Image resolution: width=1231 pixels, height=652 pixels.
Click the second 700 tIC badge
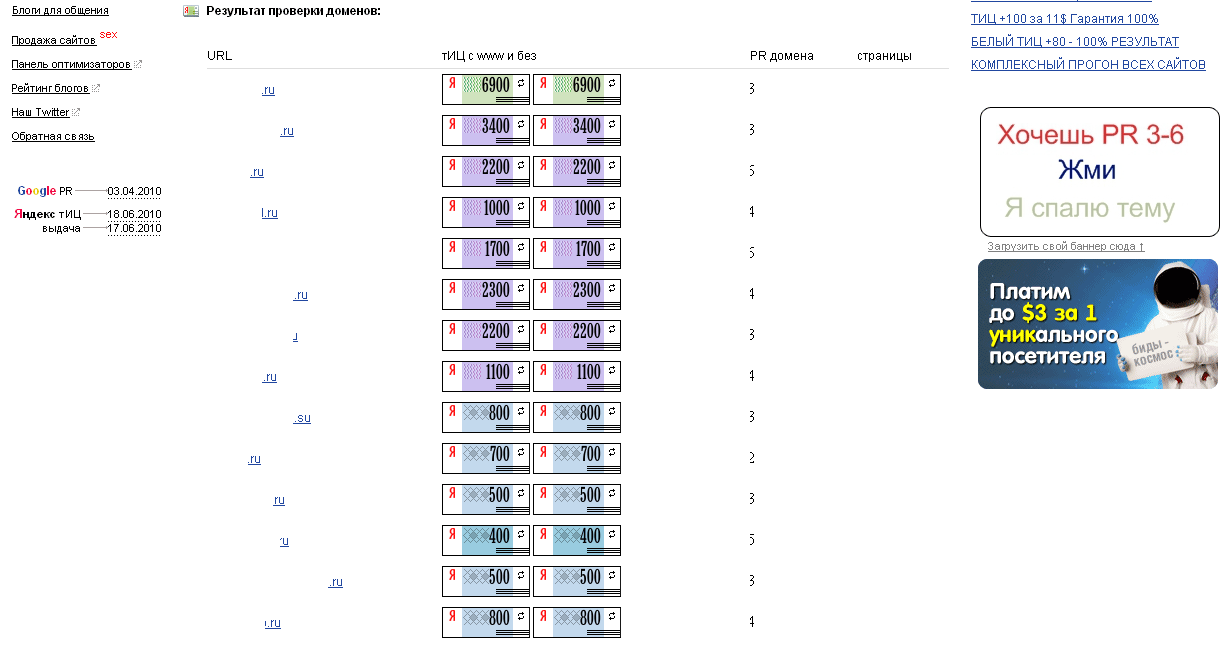click(x=577, y=458)
